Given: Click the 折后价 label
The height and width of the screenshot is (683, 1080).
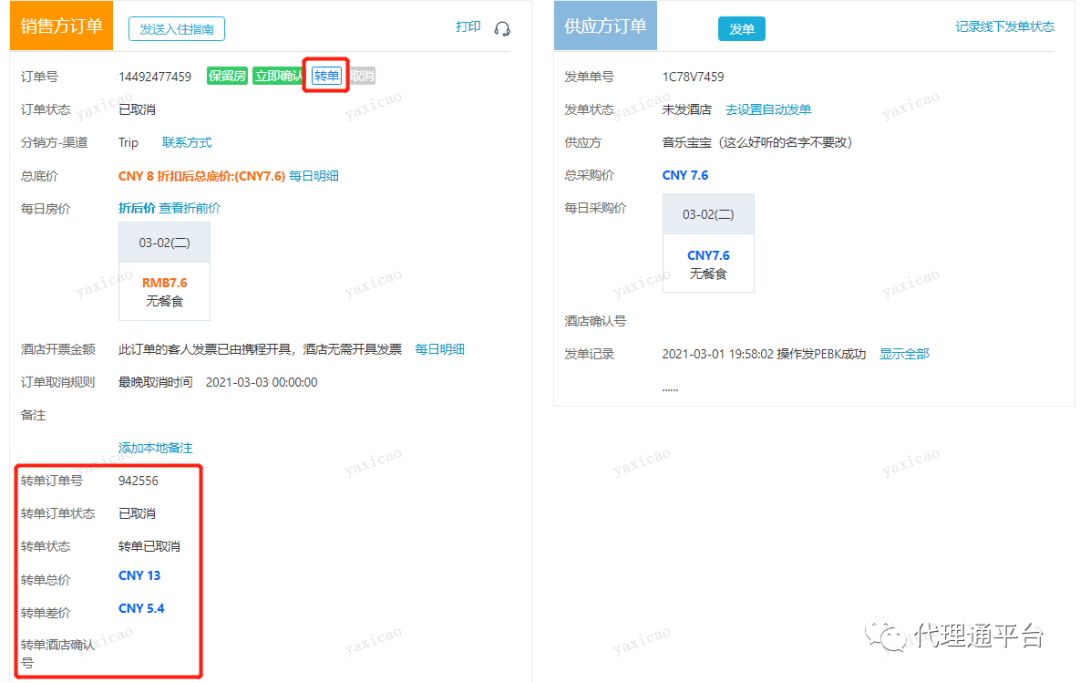Looking at the screenshot, I should coord(136,208).
